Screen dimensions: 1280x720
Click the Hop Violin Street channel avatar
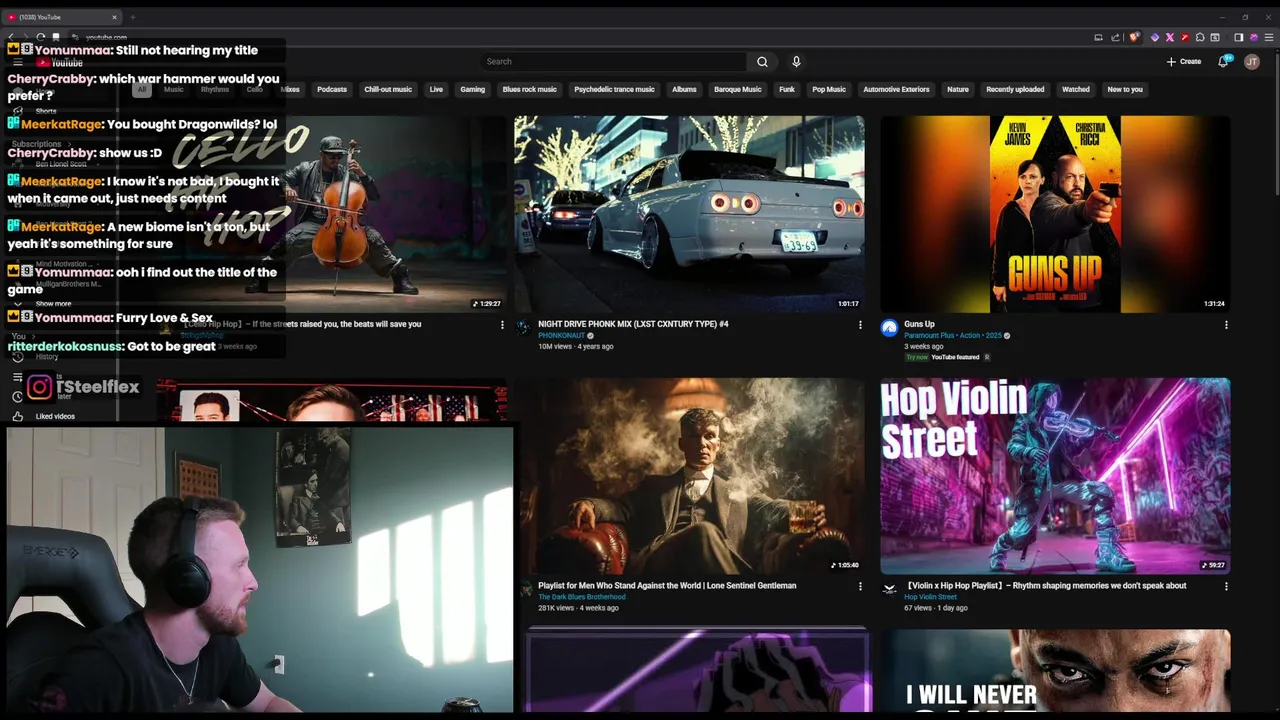click(x=889, y=590)
